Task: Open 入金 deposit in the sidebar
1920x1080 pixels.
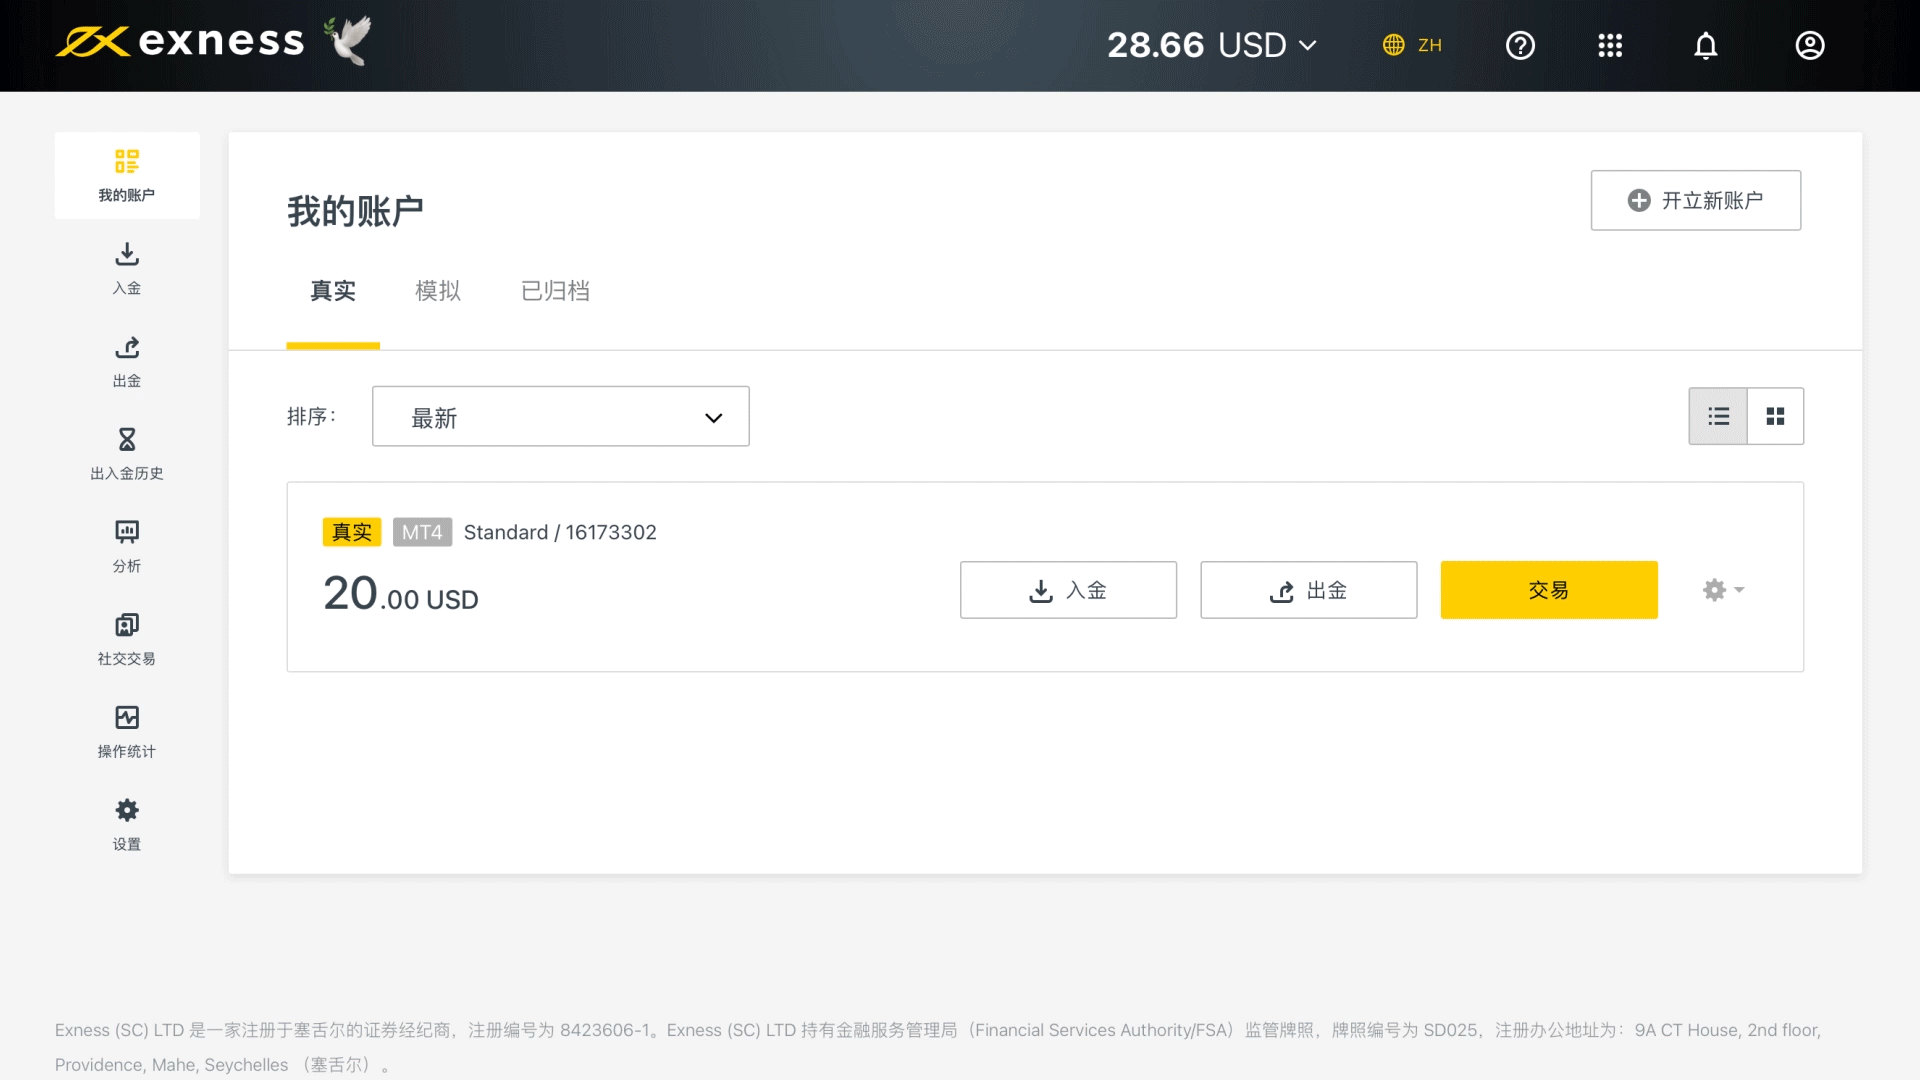Action: tap(127, 268)
